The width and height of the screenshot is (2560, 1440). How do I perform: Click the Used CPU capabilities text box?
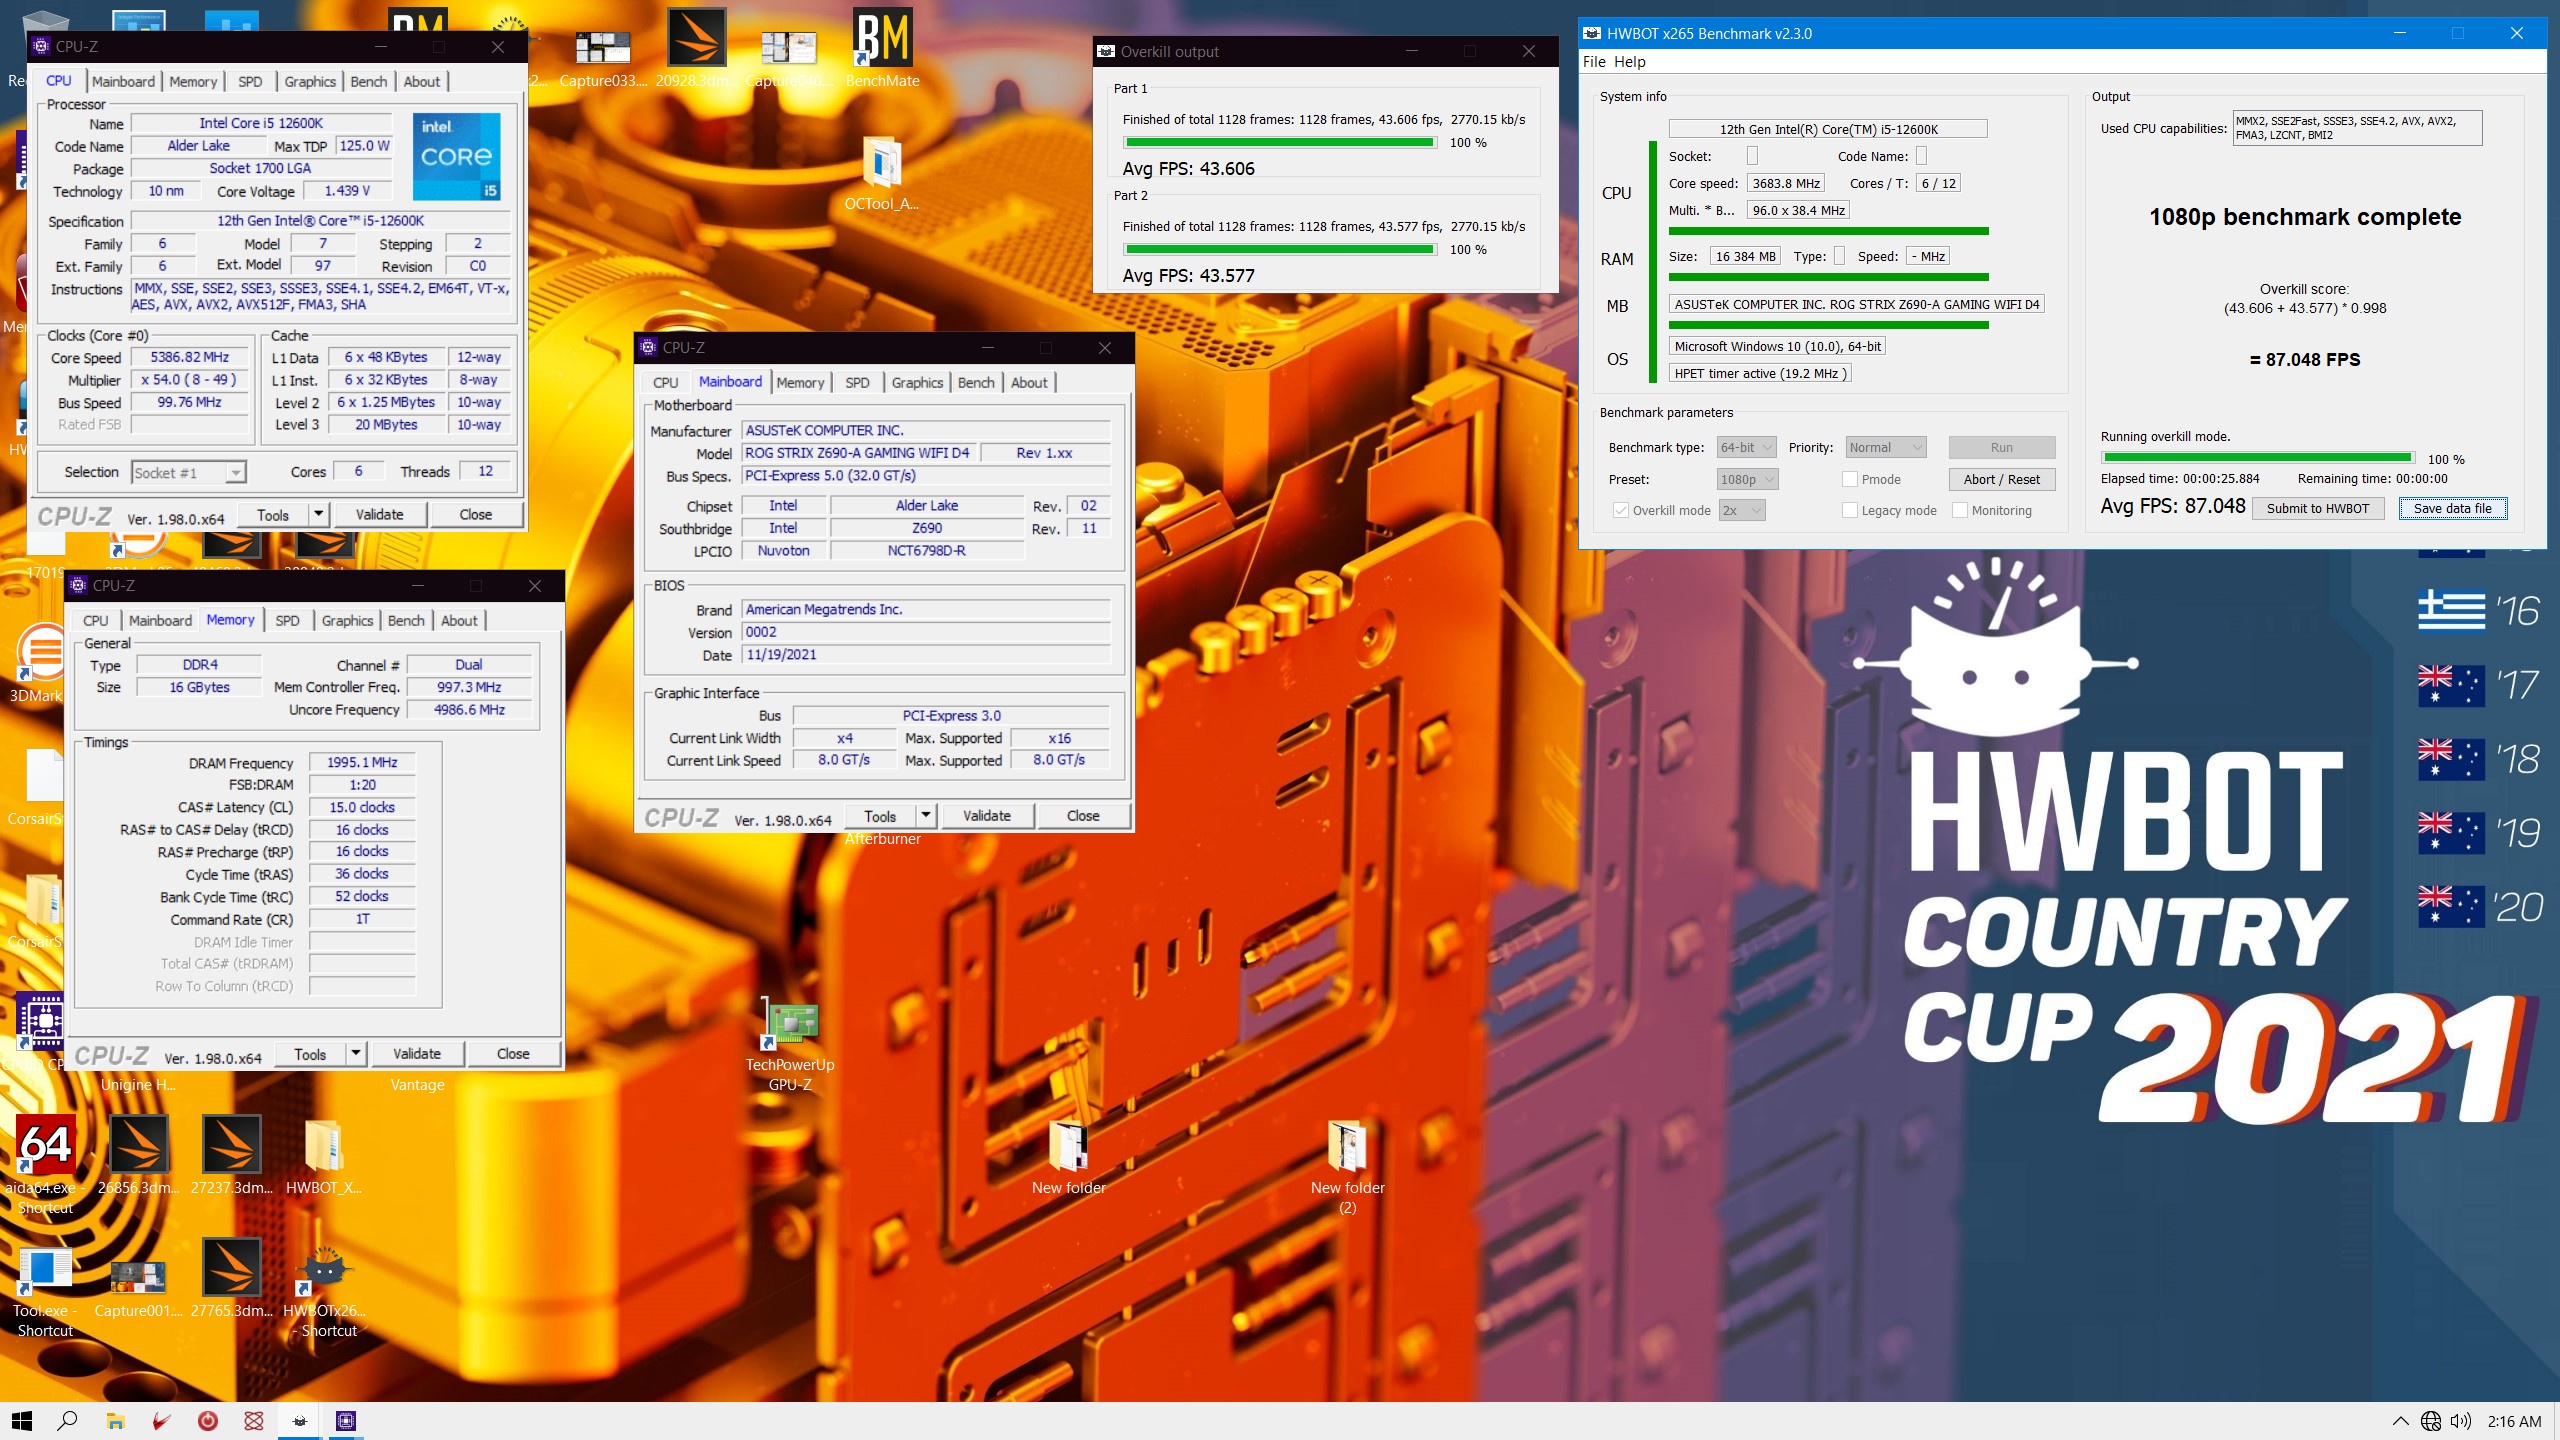[2357, 128]
